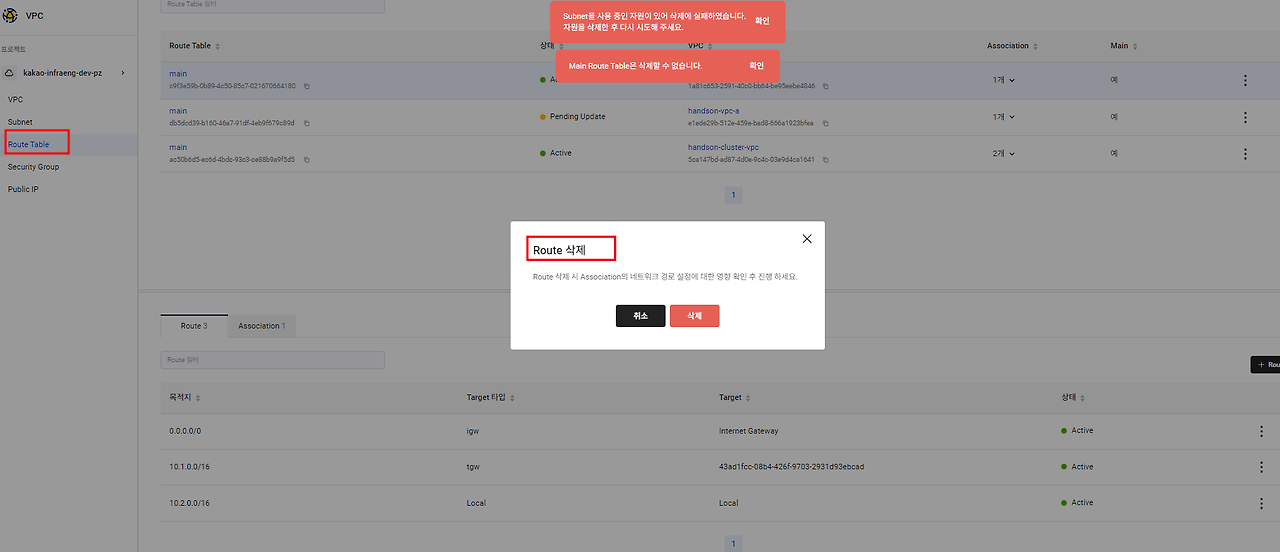Image resolution: width=1280 pixels, height=552 pixels.
Task: Open the VPC sidebar menu item
Action: pos(15,100)
